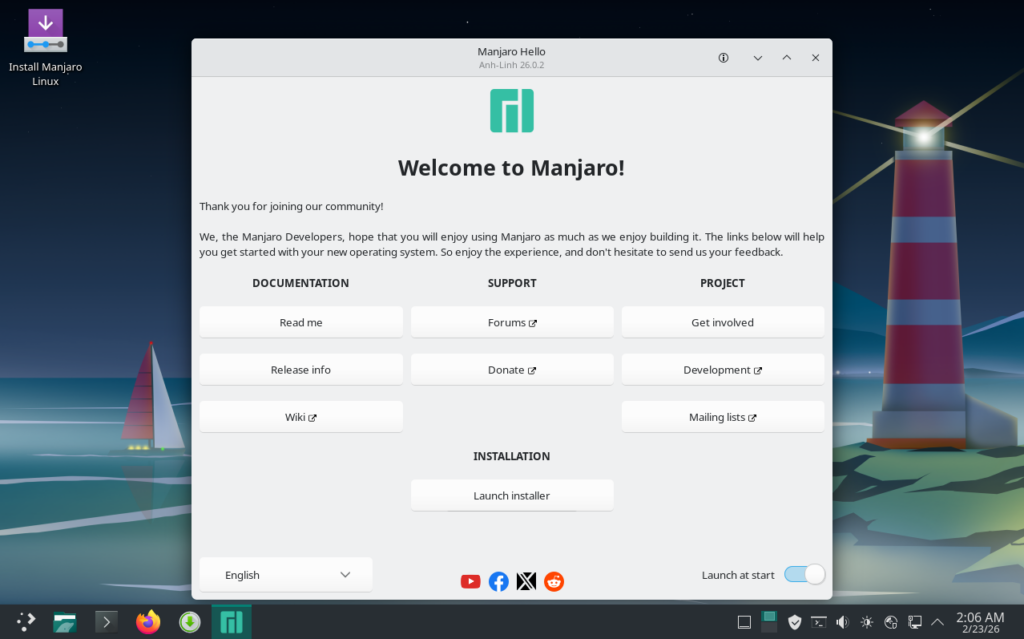This screenshot has width=1024, height=639.
Task: Open the Wiki external link
Action: coord(301,417)
